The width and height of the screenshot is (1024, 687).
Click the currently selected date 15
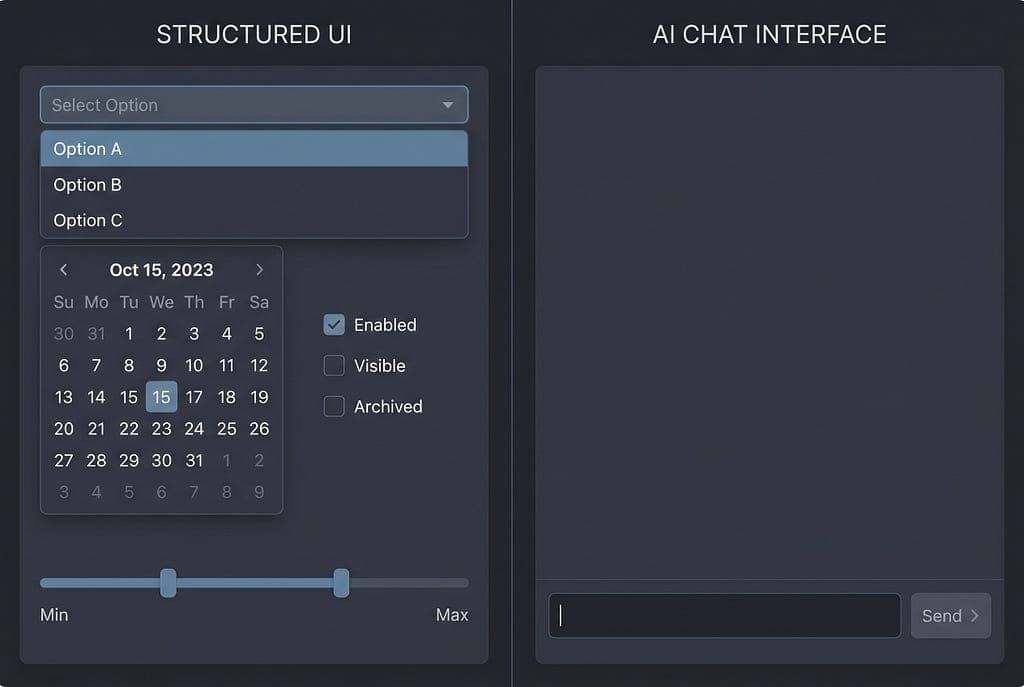click(x=161, y=397)
